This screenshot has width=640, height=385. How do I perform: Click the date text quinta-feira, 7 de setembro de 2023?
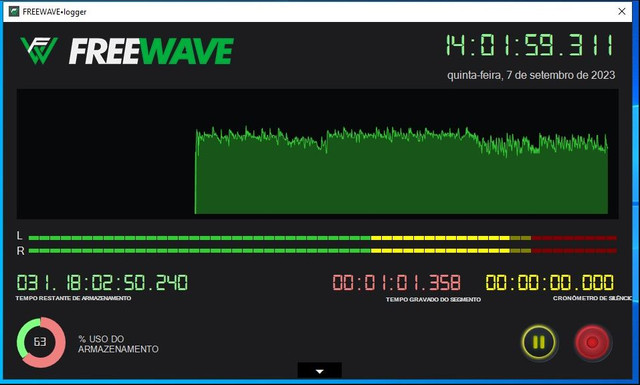531,75
